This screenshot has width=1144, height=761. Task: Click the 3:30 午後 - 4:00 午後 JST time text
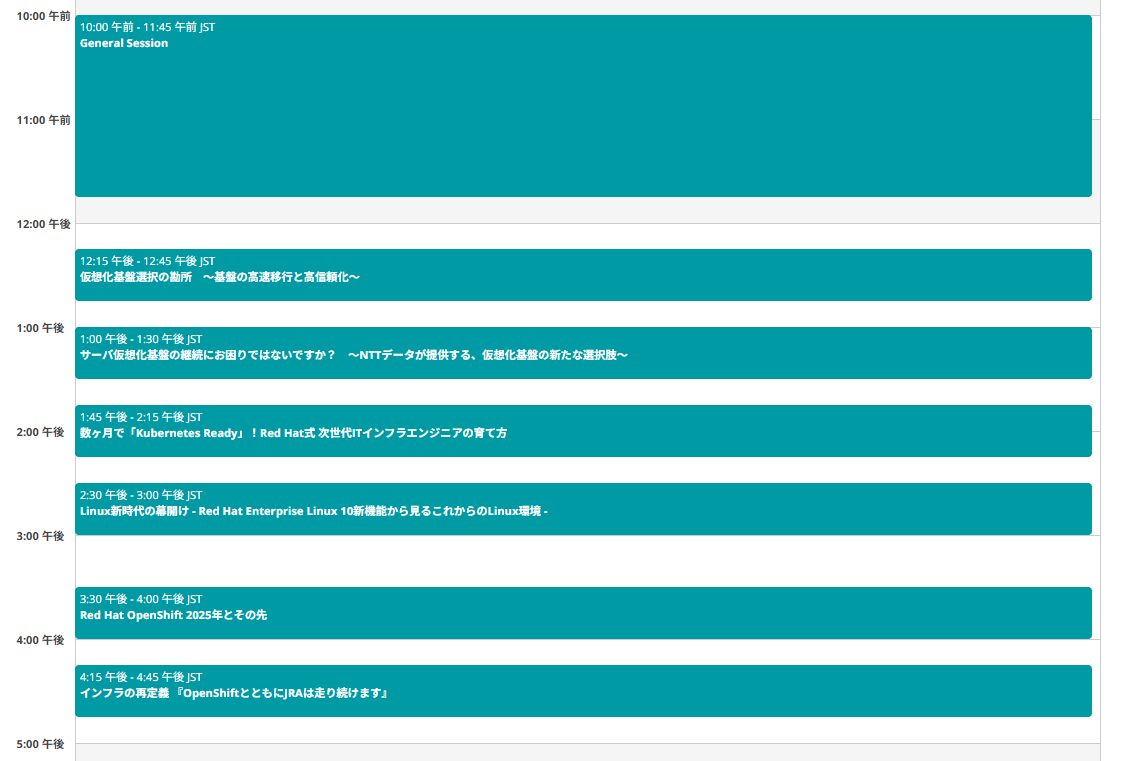coord(141,599)
